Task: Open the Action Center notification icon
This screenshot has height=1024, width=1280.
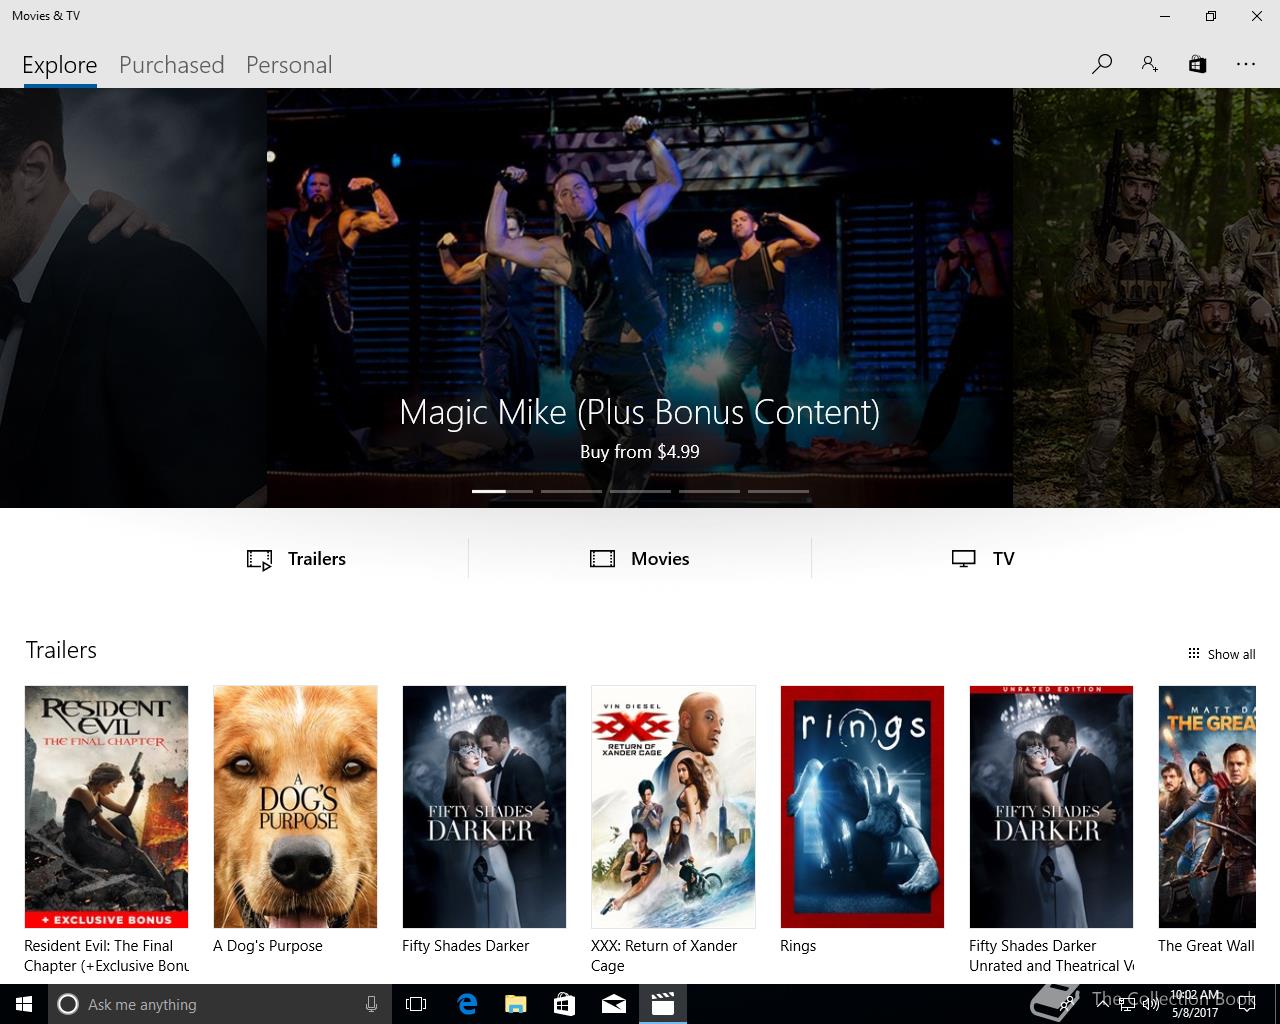Action: 1246,1004
